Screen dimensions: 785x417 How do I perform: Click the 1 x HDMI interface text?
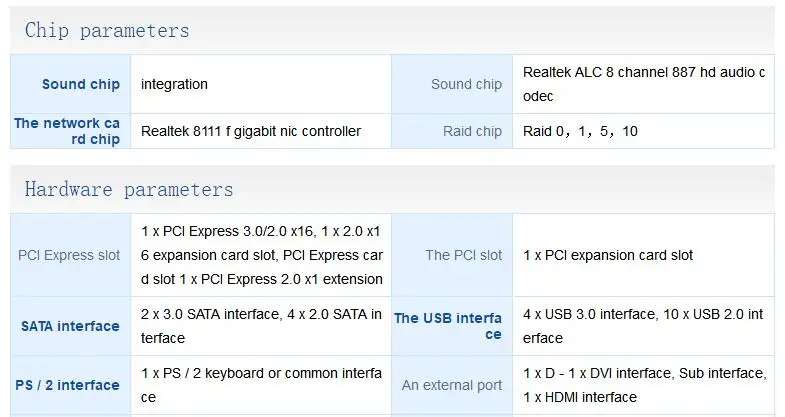580,397
